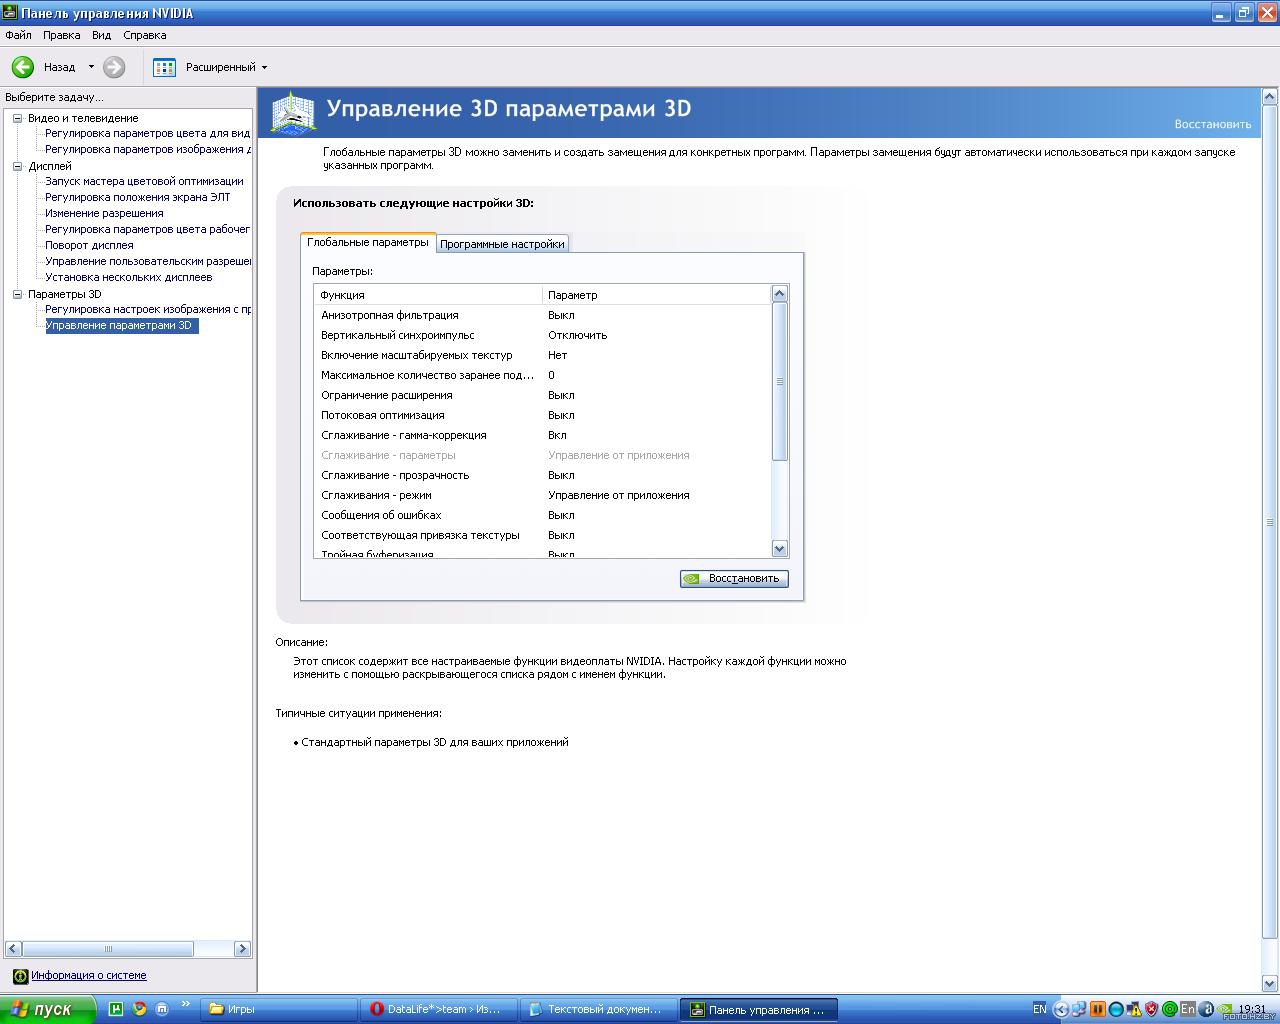Click the System information icon
Screen dimensions: 1280x1024
point(20,976)
